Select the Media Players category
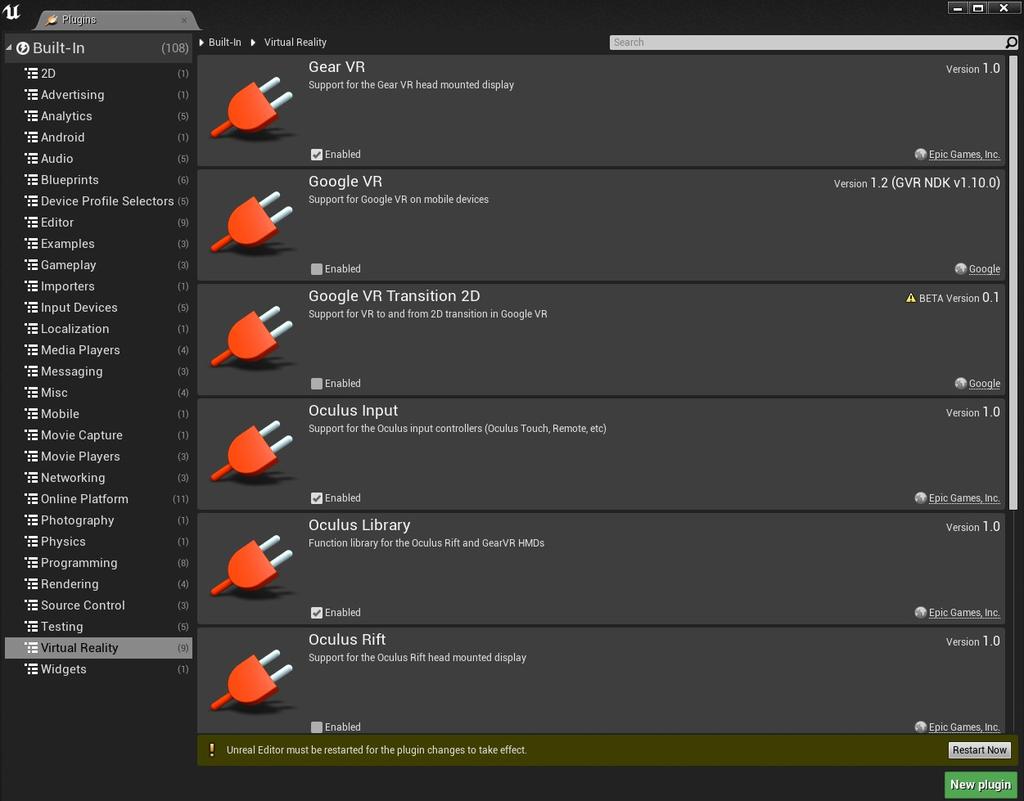This screenshot has width=1024, height=801. click(99, 350)
